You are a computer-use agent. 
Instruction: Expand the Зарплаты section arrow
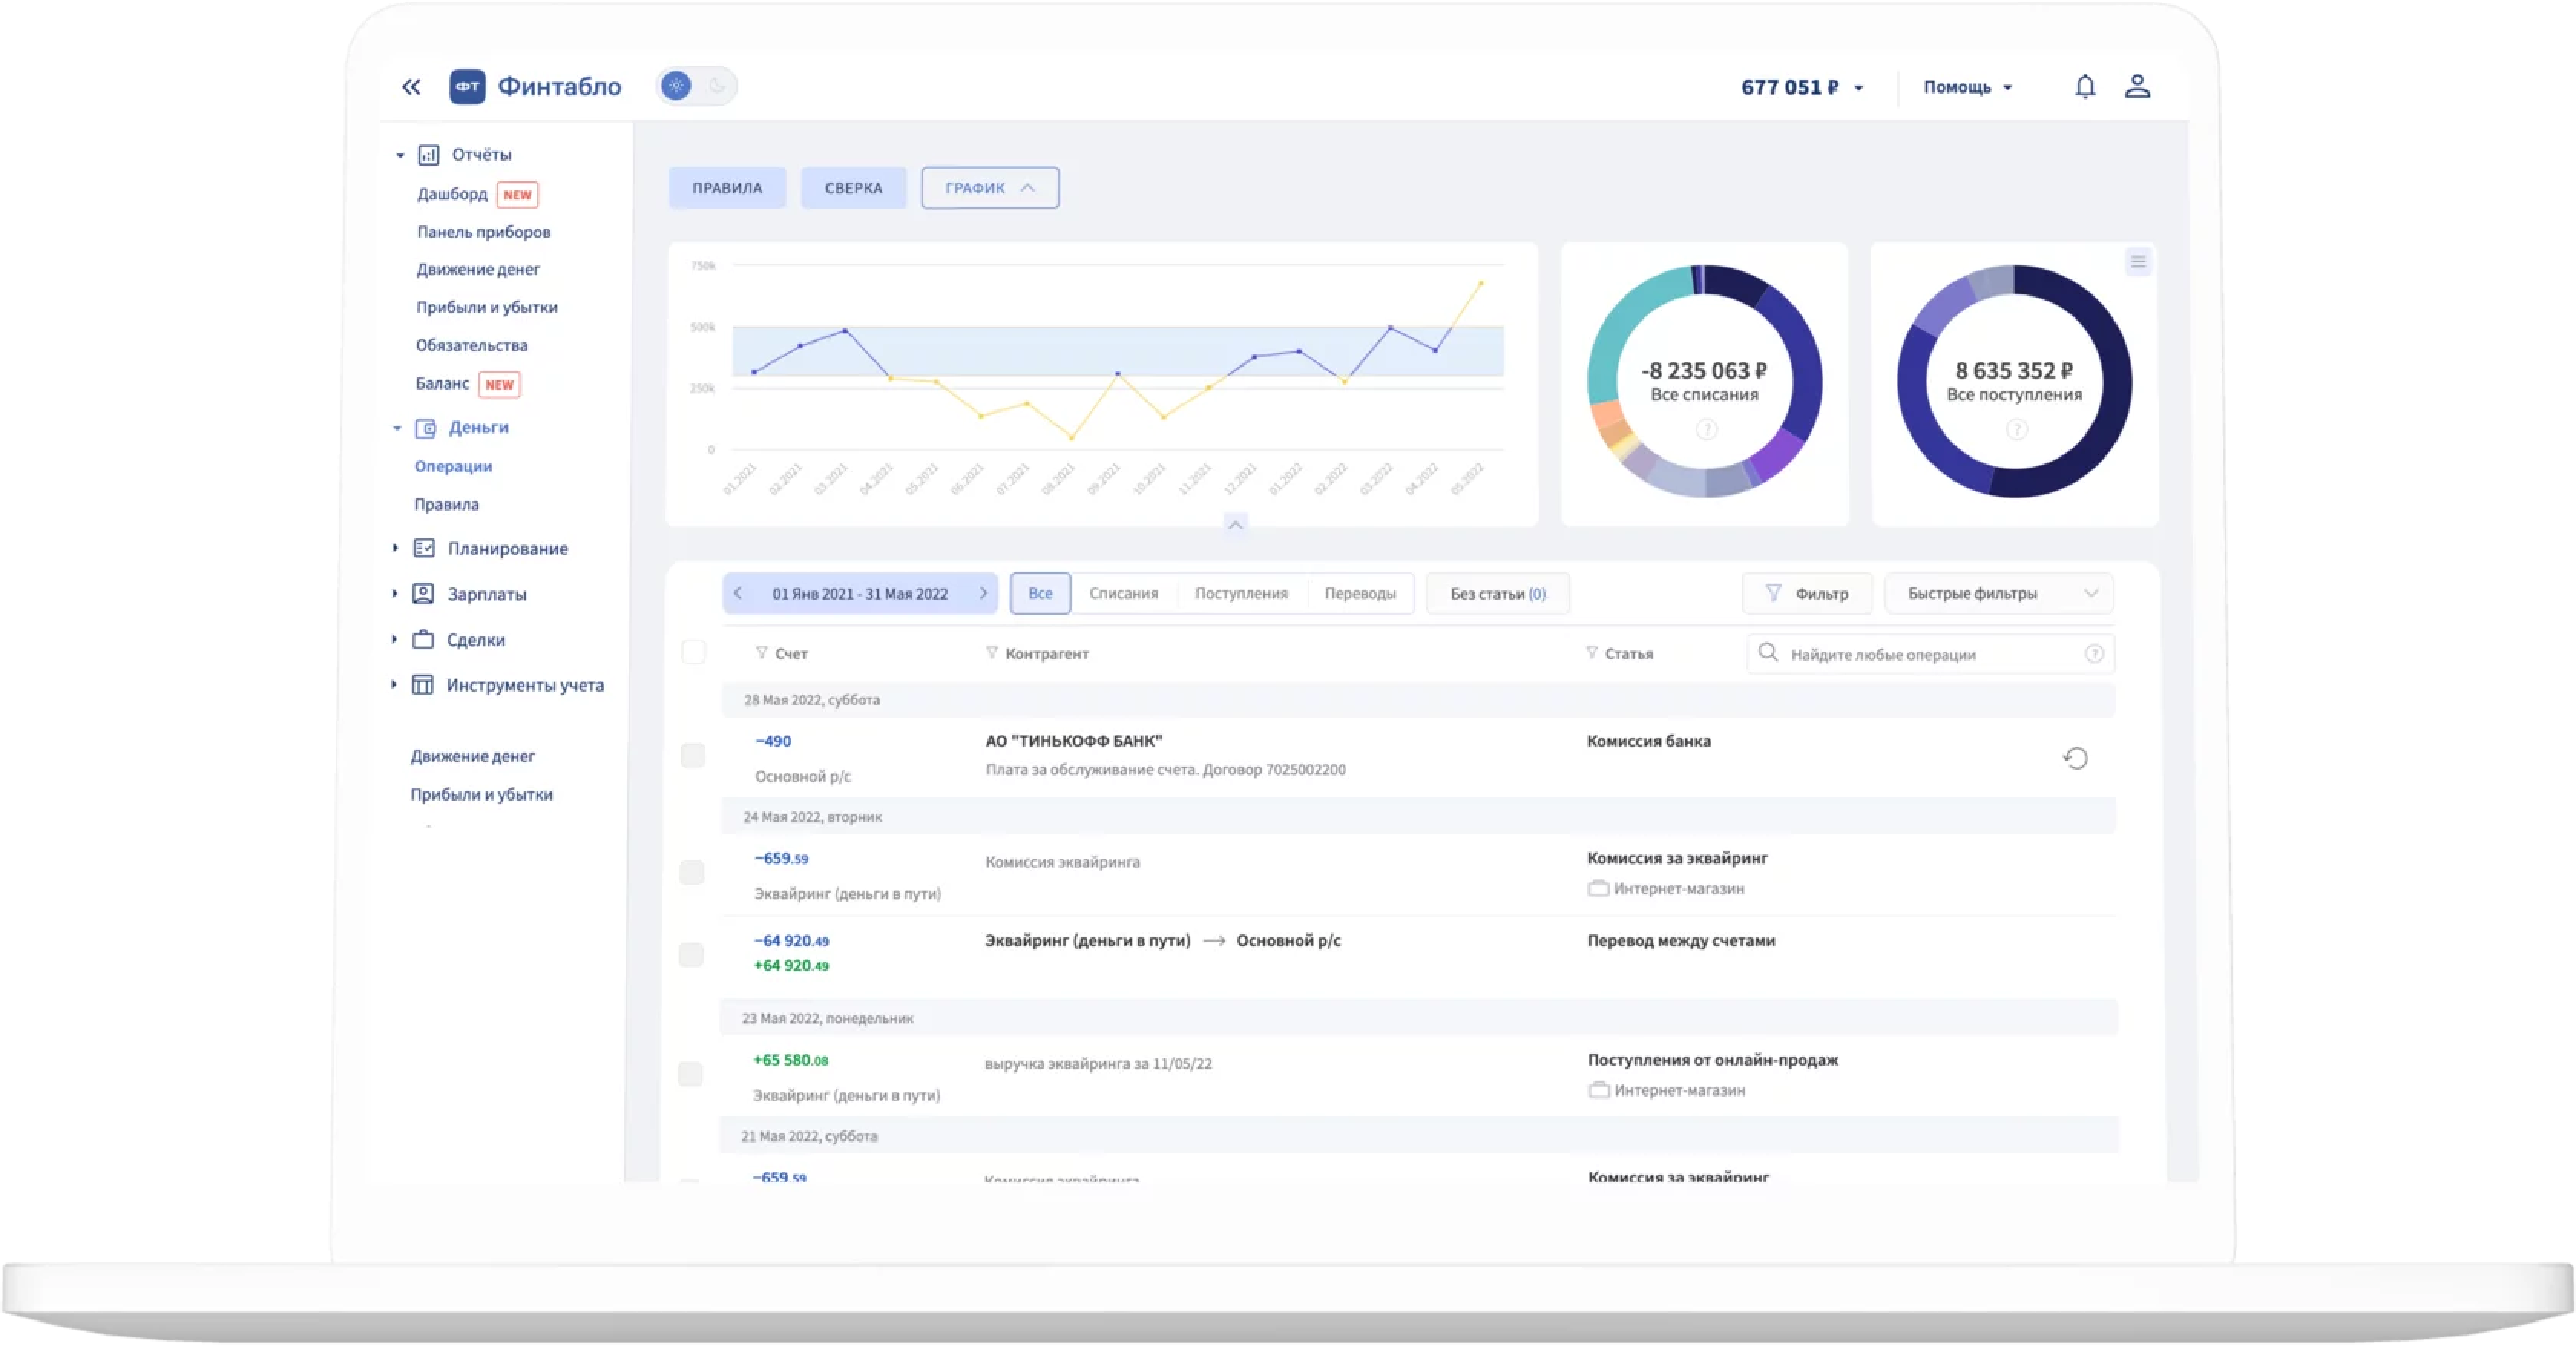point(394,594)
